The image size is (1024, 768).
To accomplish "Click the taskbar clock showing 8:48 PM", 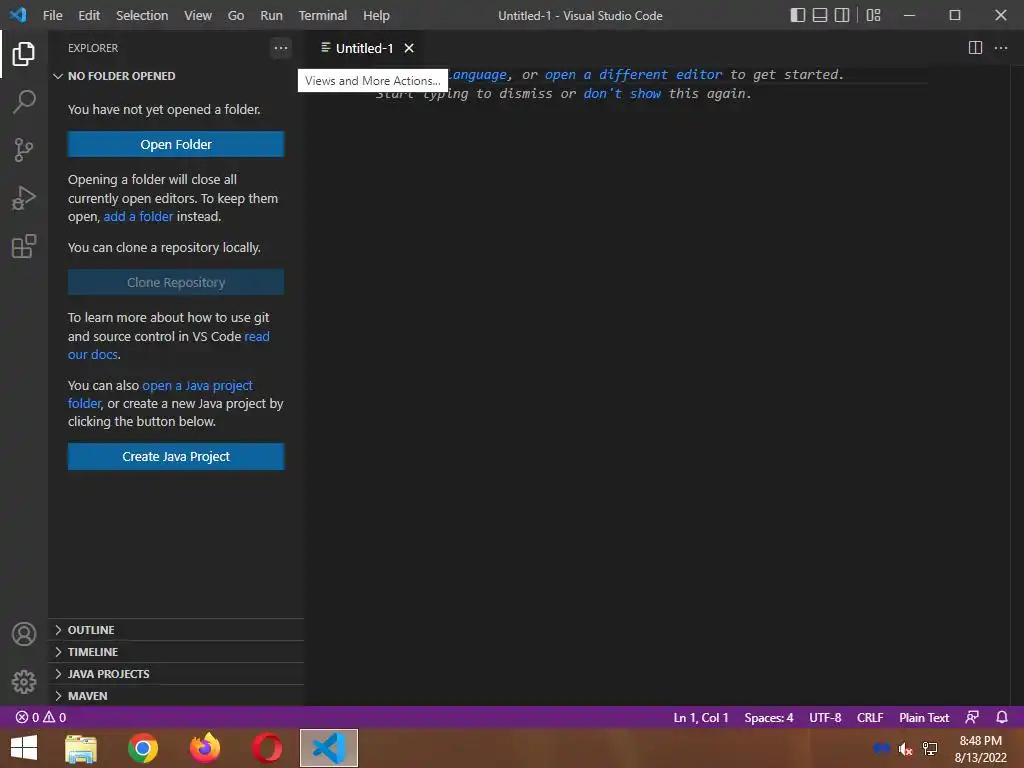I will click(980, 748).
